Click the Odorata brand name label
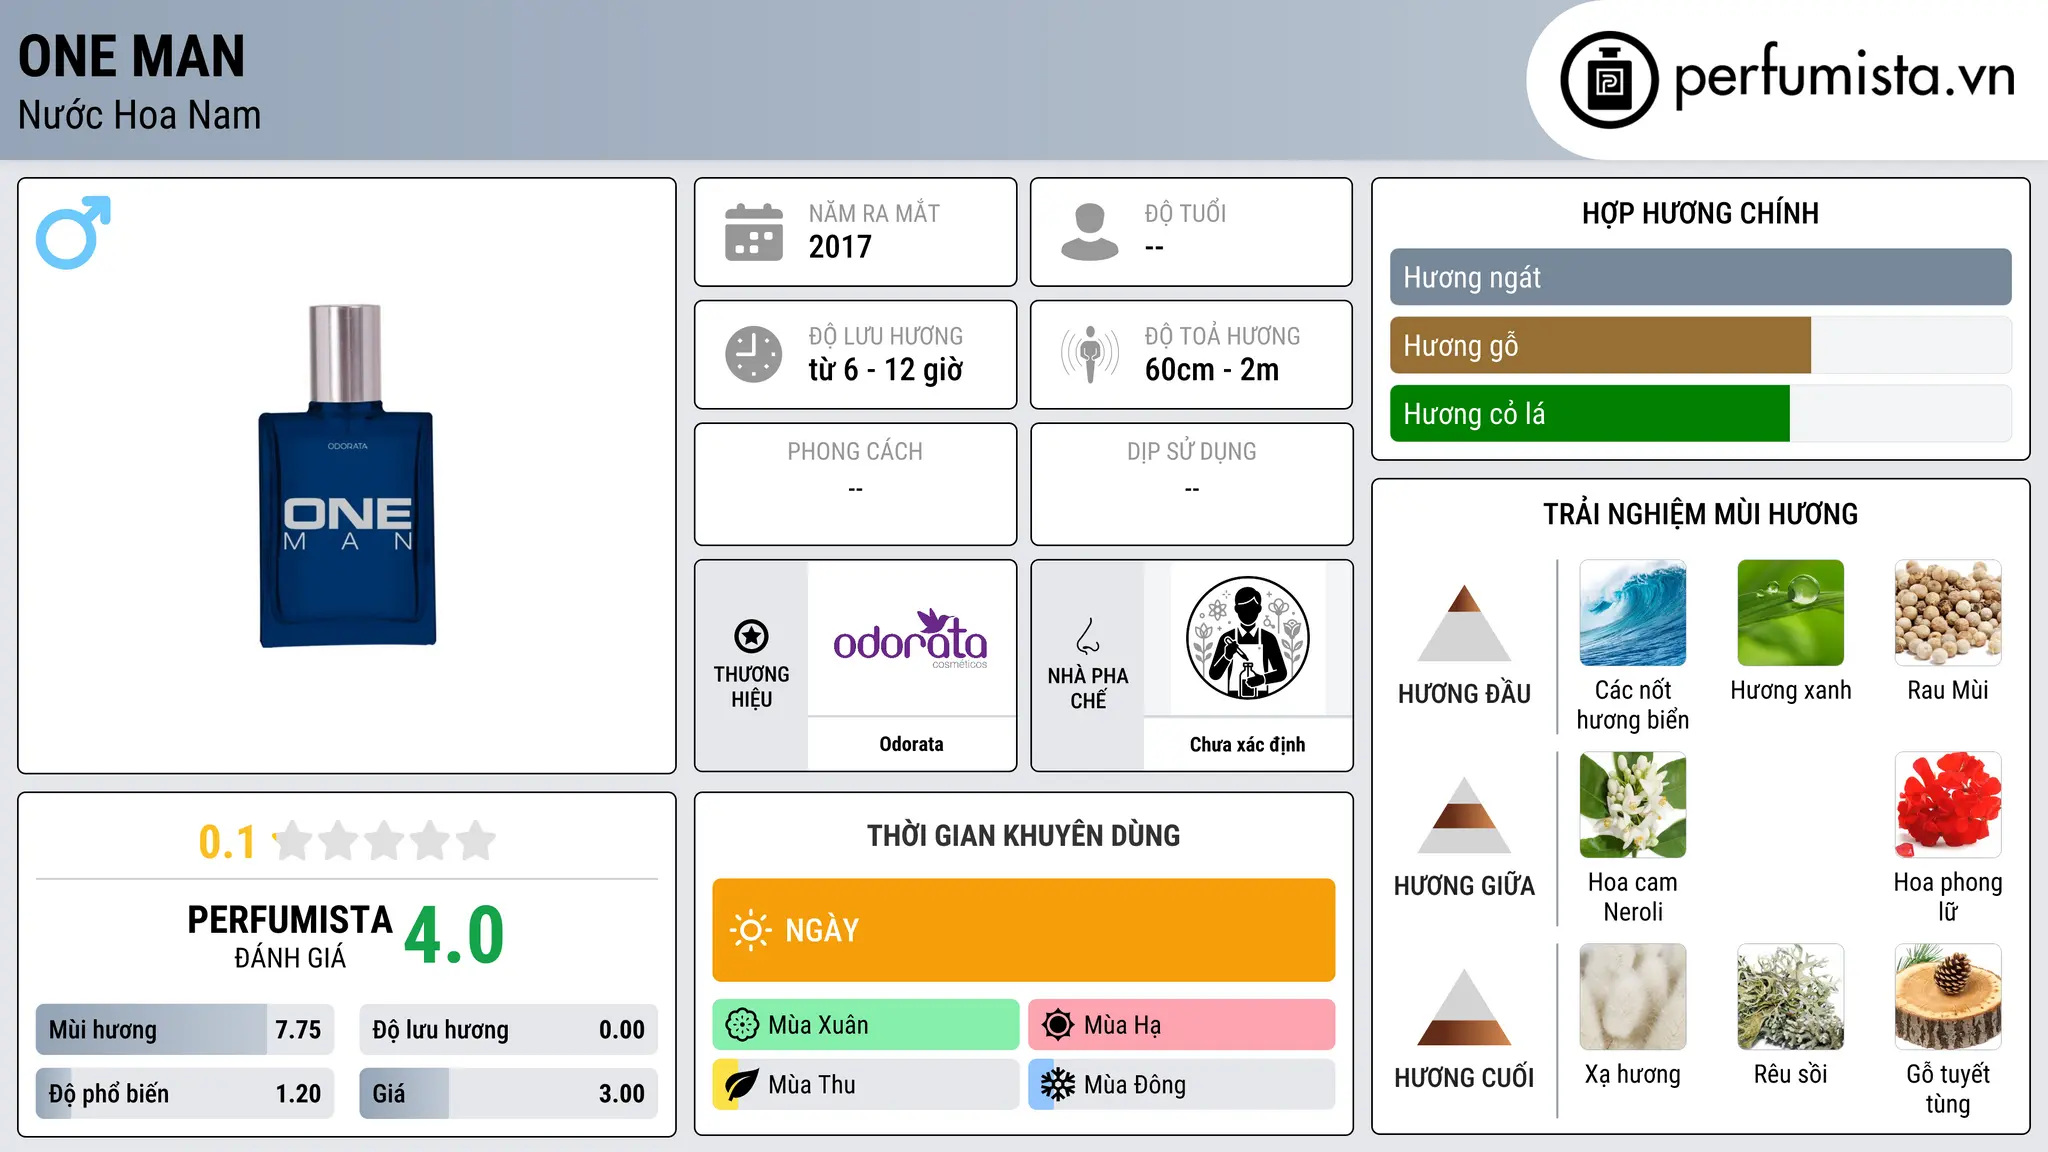Viewport: 2048px width, 1152px height. click(911, 744)
